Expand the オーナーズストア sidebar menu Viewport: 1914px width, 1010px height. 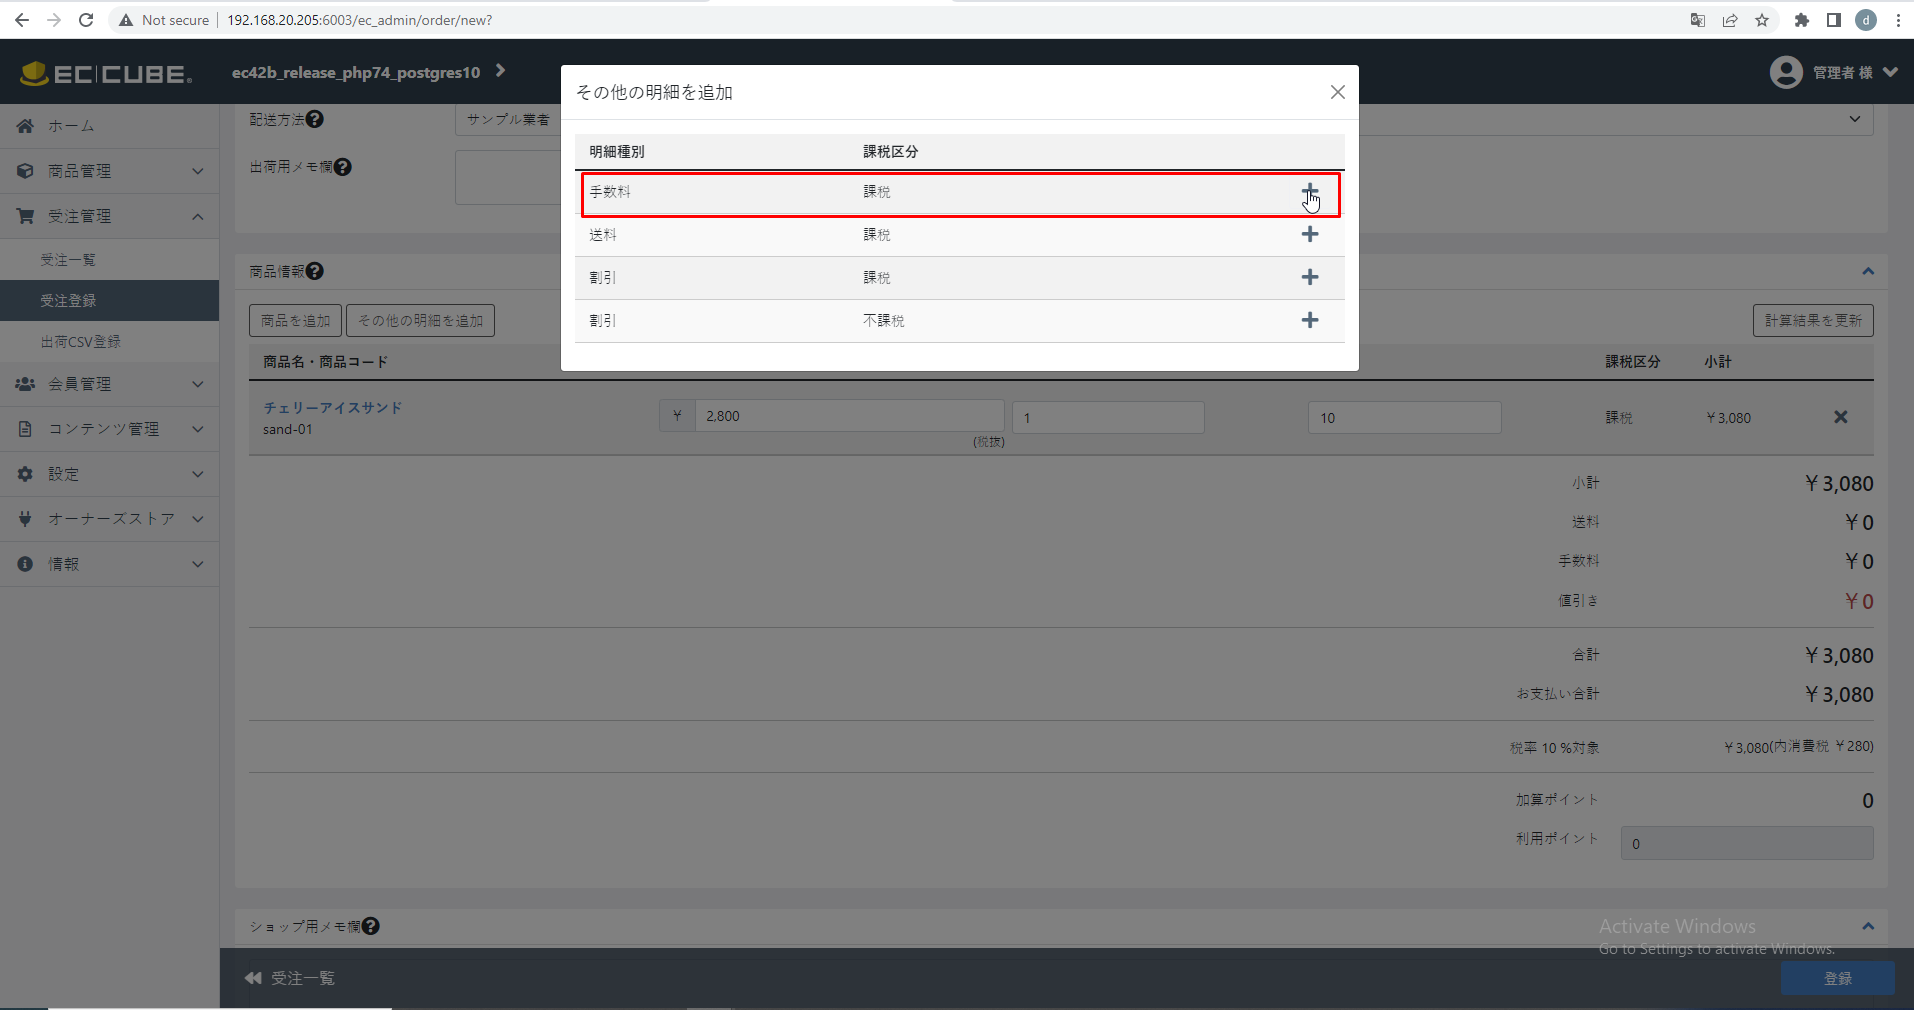109,519
